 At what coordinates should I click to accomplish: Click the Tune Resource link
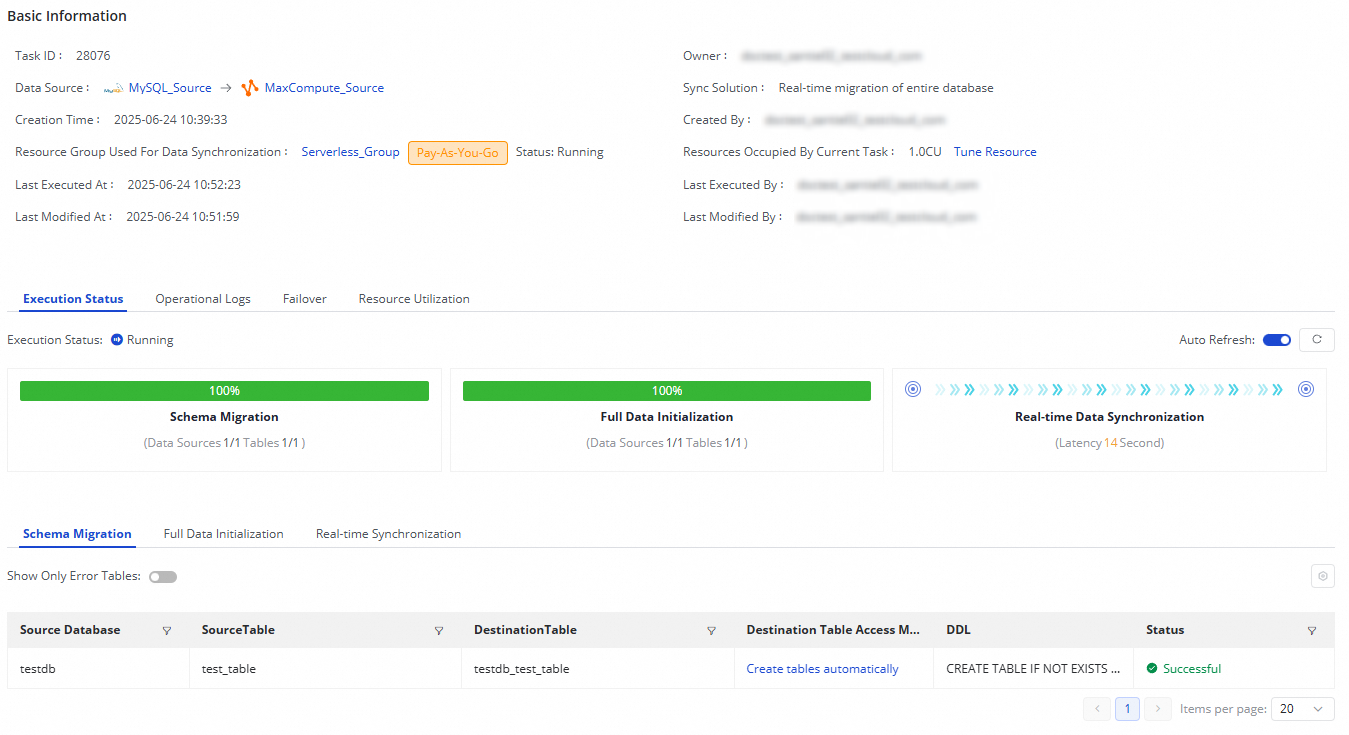995,152
